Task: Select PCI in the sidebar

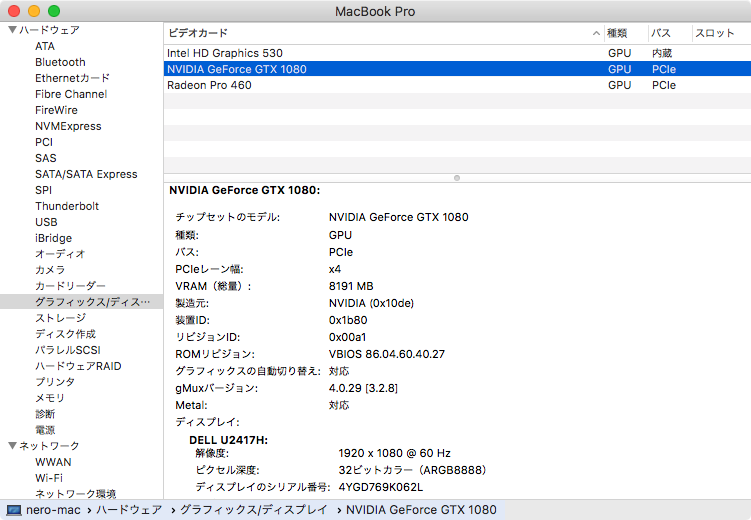Action: point(44,142)
